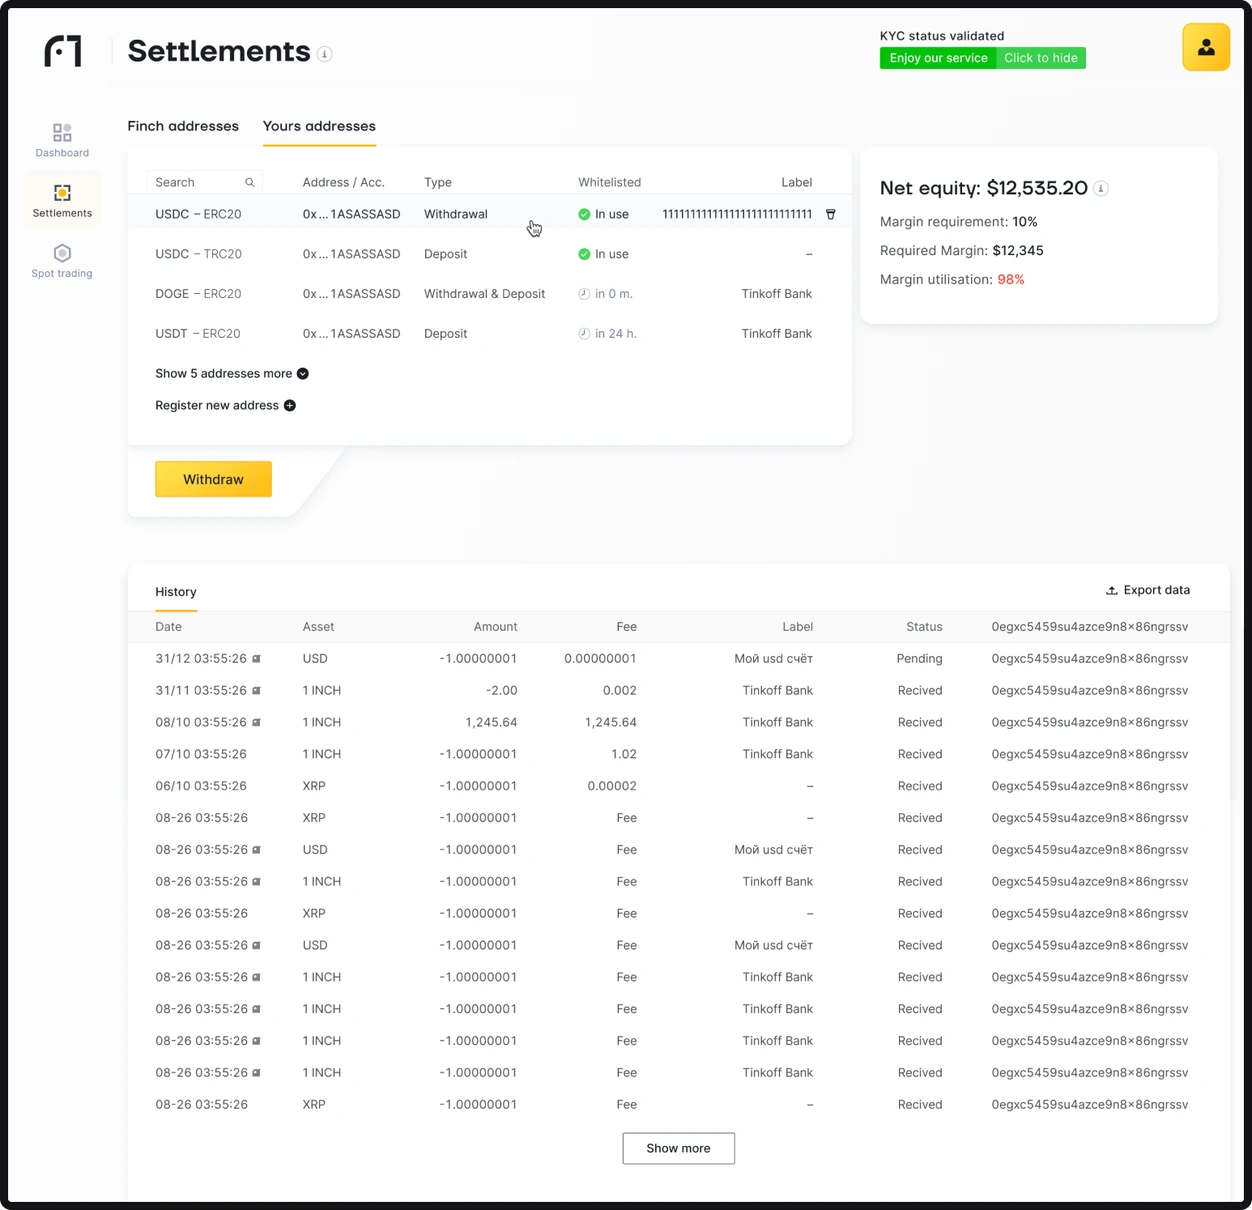Screen dimensions: 1252x1210
Task: Click the red 98% margin utilisation value
Action: pyautogui.click(x=1010, y=280)
